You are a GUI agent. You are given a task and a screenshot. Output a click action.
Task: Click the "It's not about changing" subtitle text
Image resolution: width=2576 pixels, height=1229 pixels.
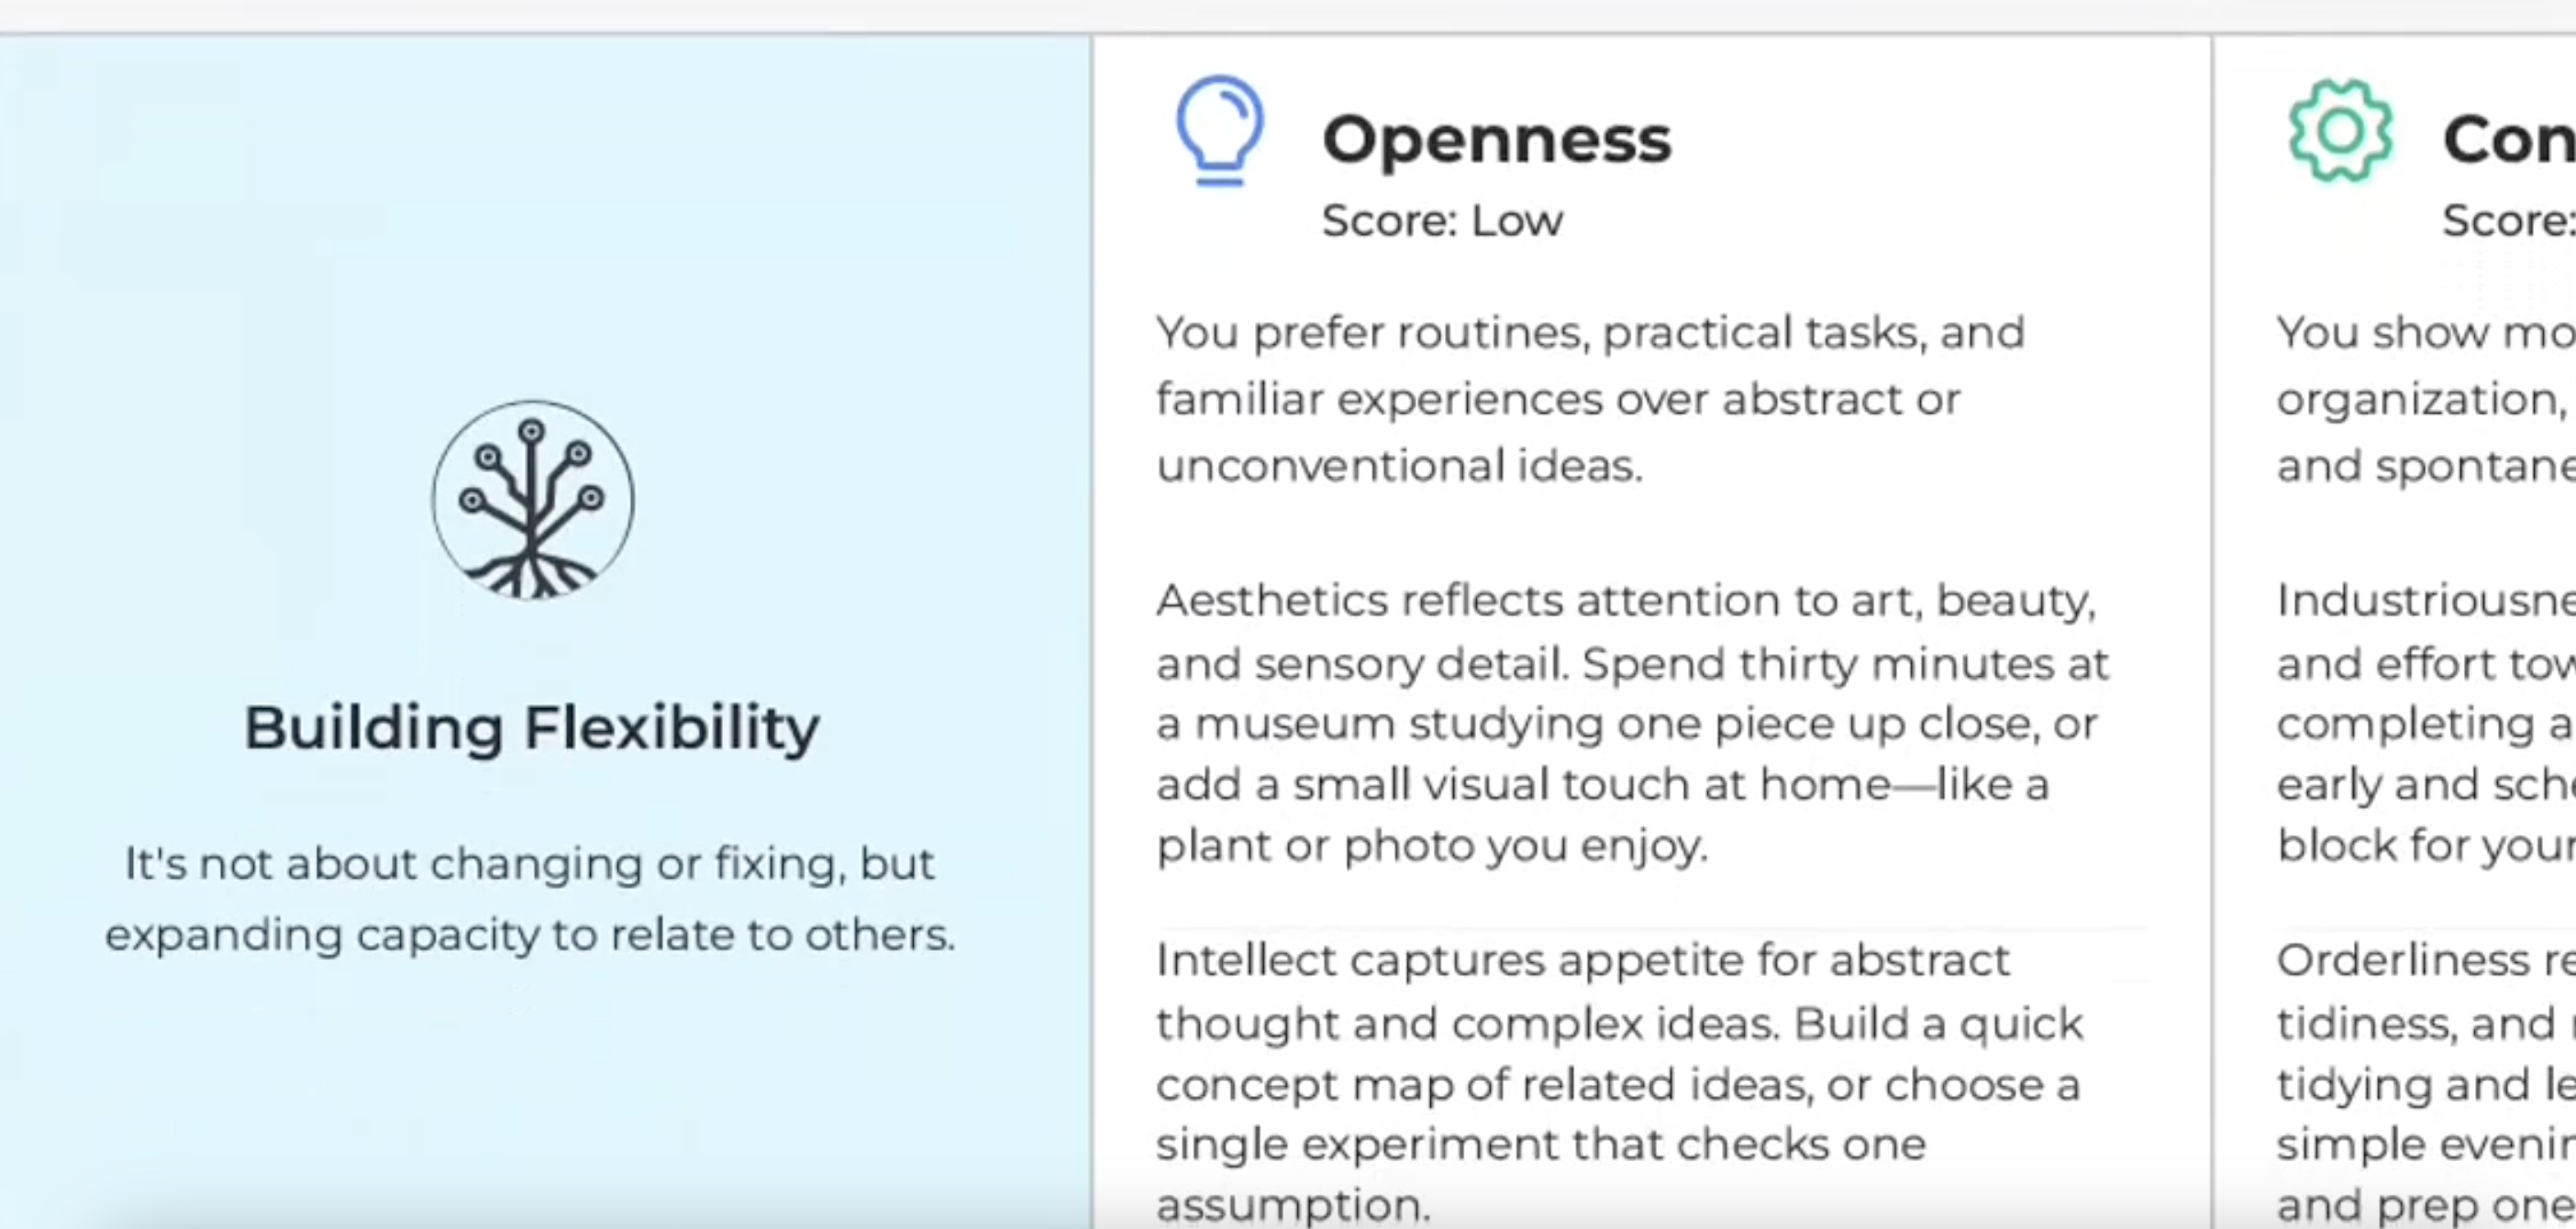(x=530, y=864)
